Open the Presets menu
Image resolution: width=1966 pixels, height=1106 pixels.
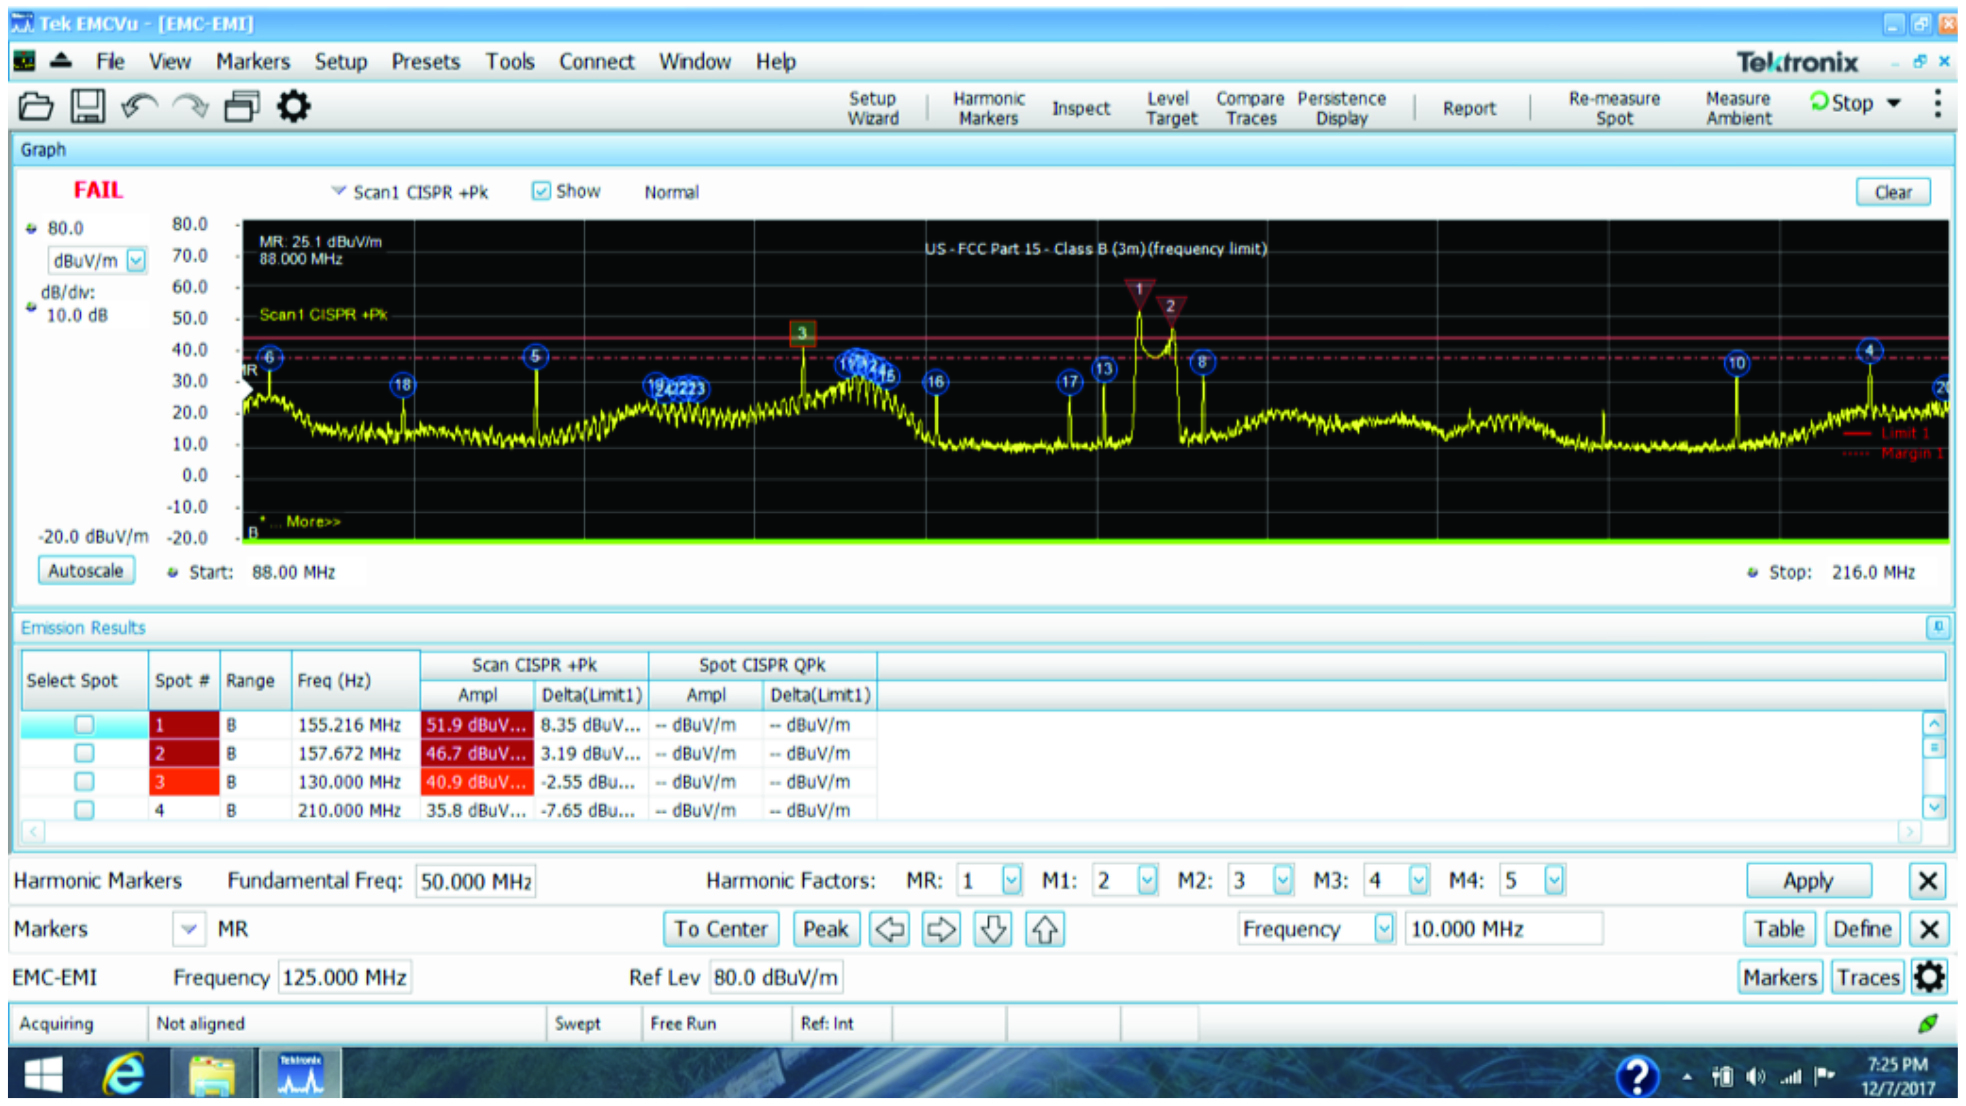pos(425,62)
